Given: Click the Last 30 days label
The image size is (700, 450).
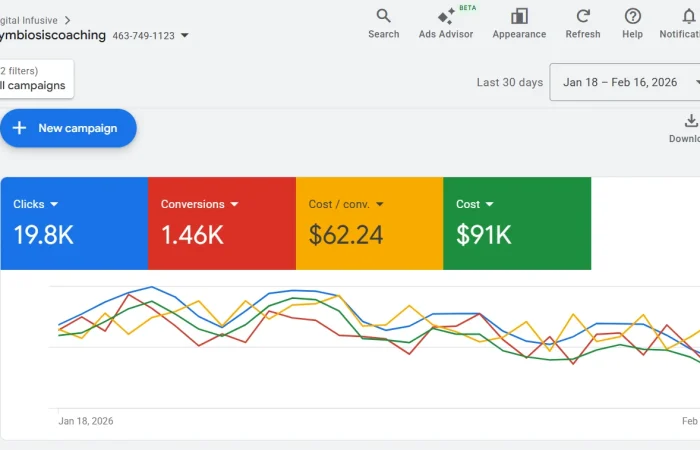Looking at the screenshot, I should [509, 82].
